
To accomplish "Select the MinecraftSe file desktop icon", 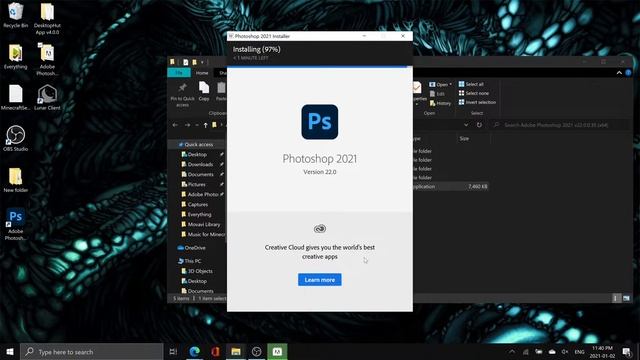I will pos(16,98).
